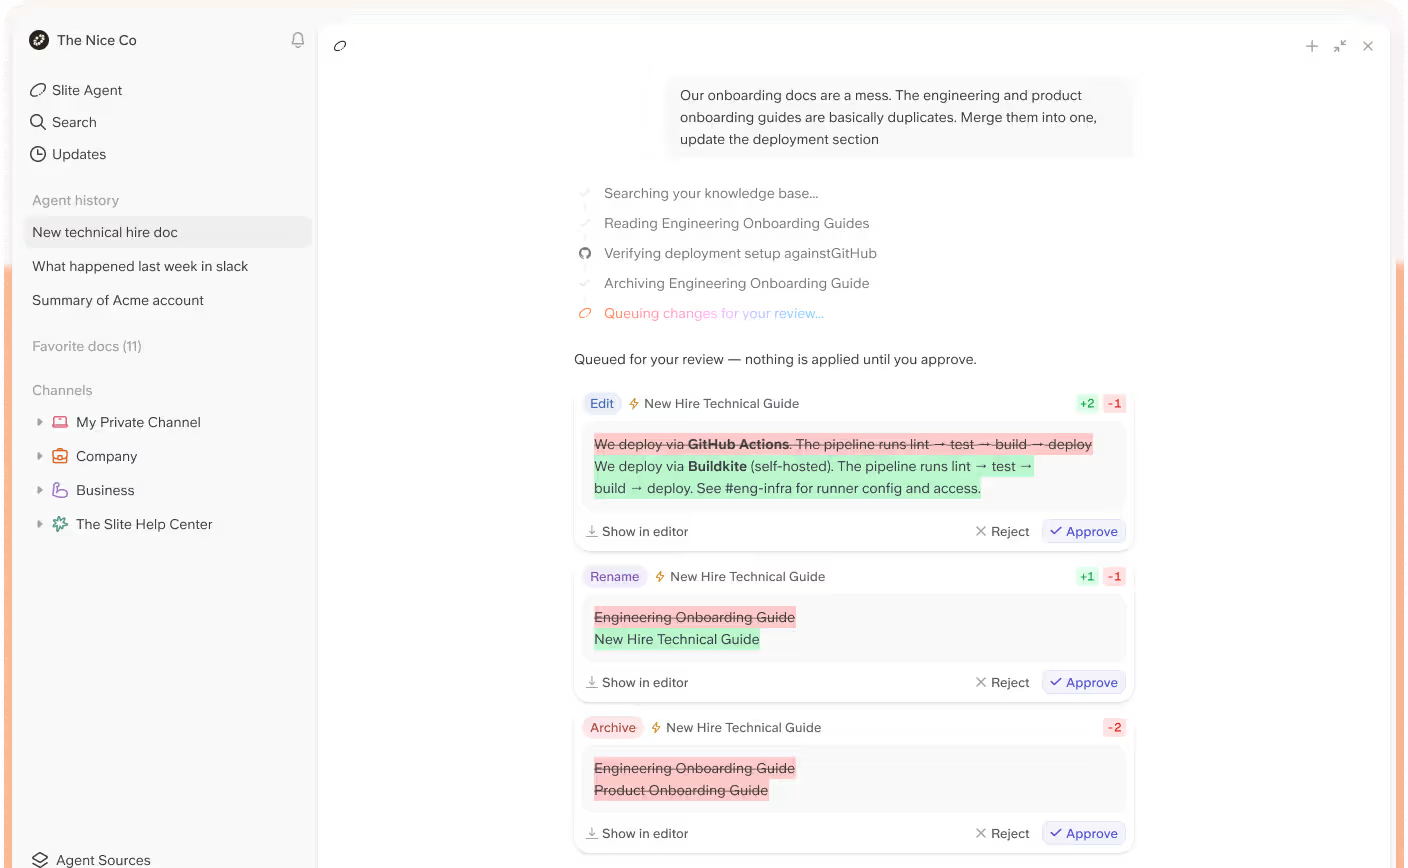Show in editor for Rename card
This screenshot has width=1408, height=868.
coord(637,683)
